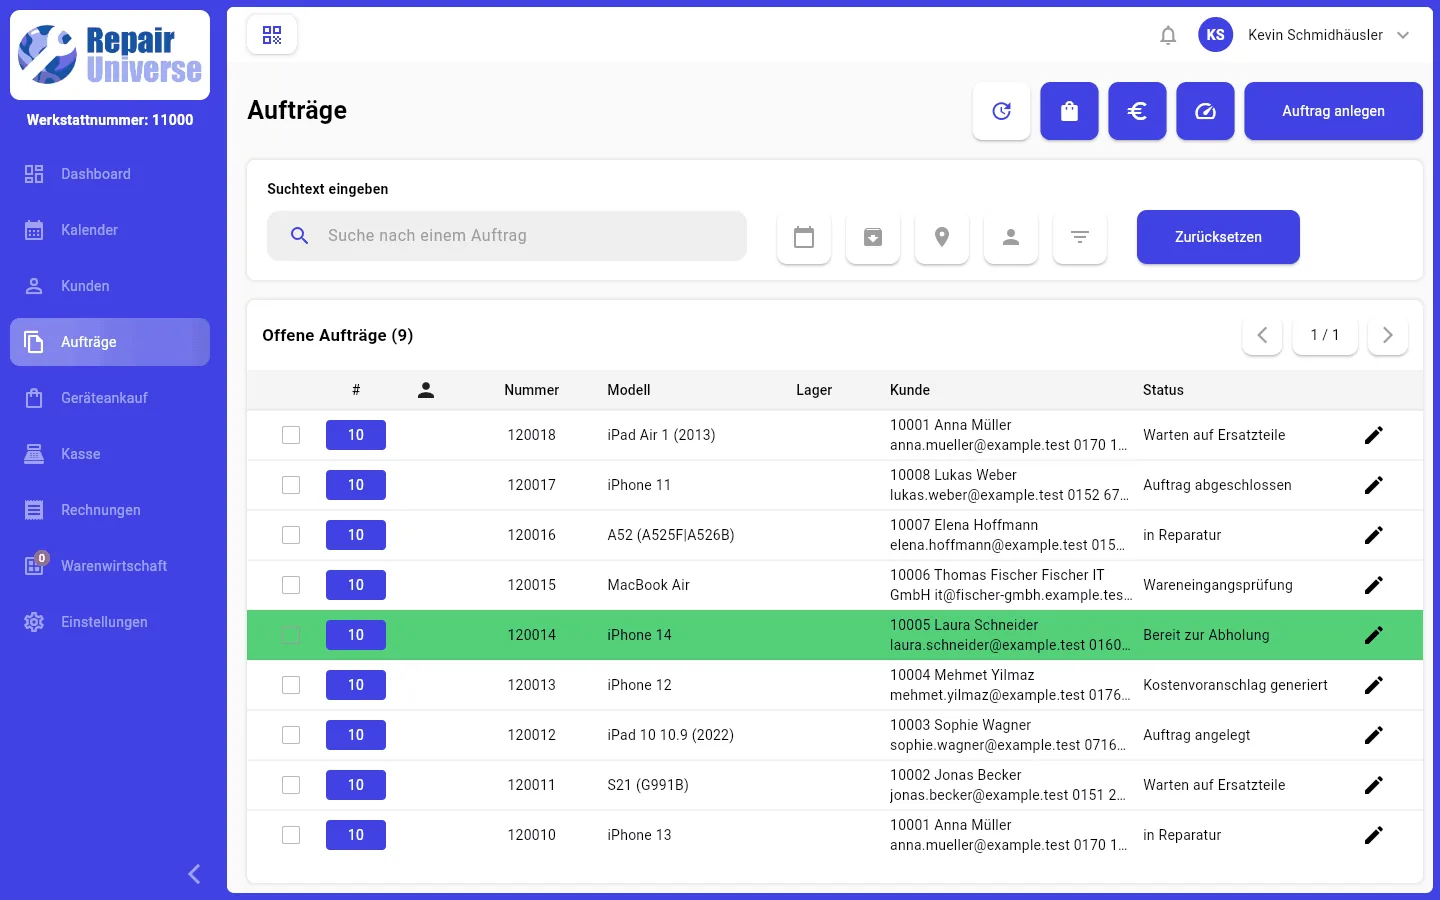Open the notifications bell

(1168, 35)
